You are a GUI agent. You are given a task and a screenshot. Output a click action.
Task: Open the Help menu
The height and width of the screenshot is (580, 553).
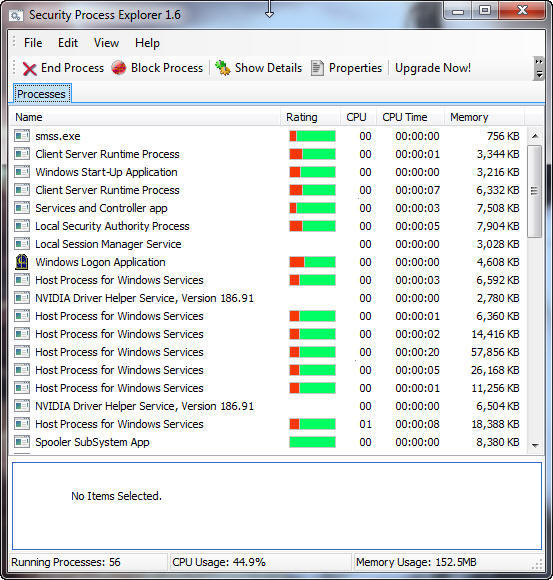click(147, 43)
